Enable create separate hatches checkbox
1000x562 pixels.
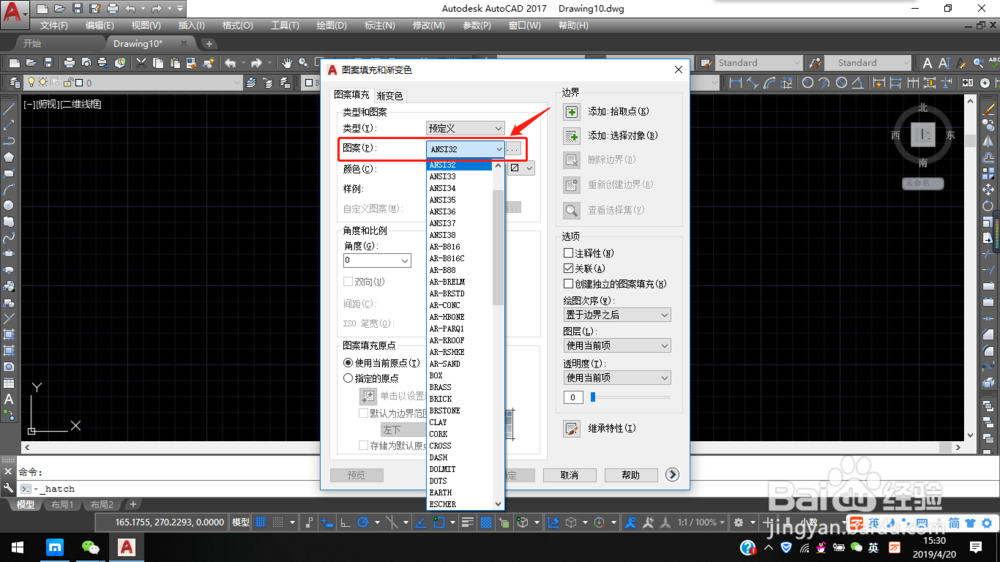[568, 284]
